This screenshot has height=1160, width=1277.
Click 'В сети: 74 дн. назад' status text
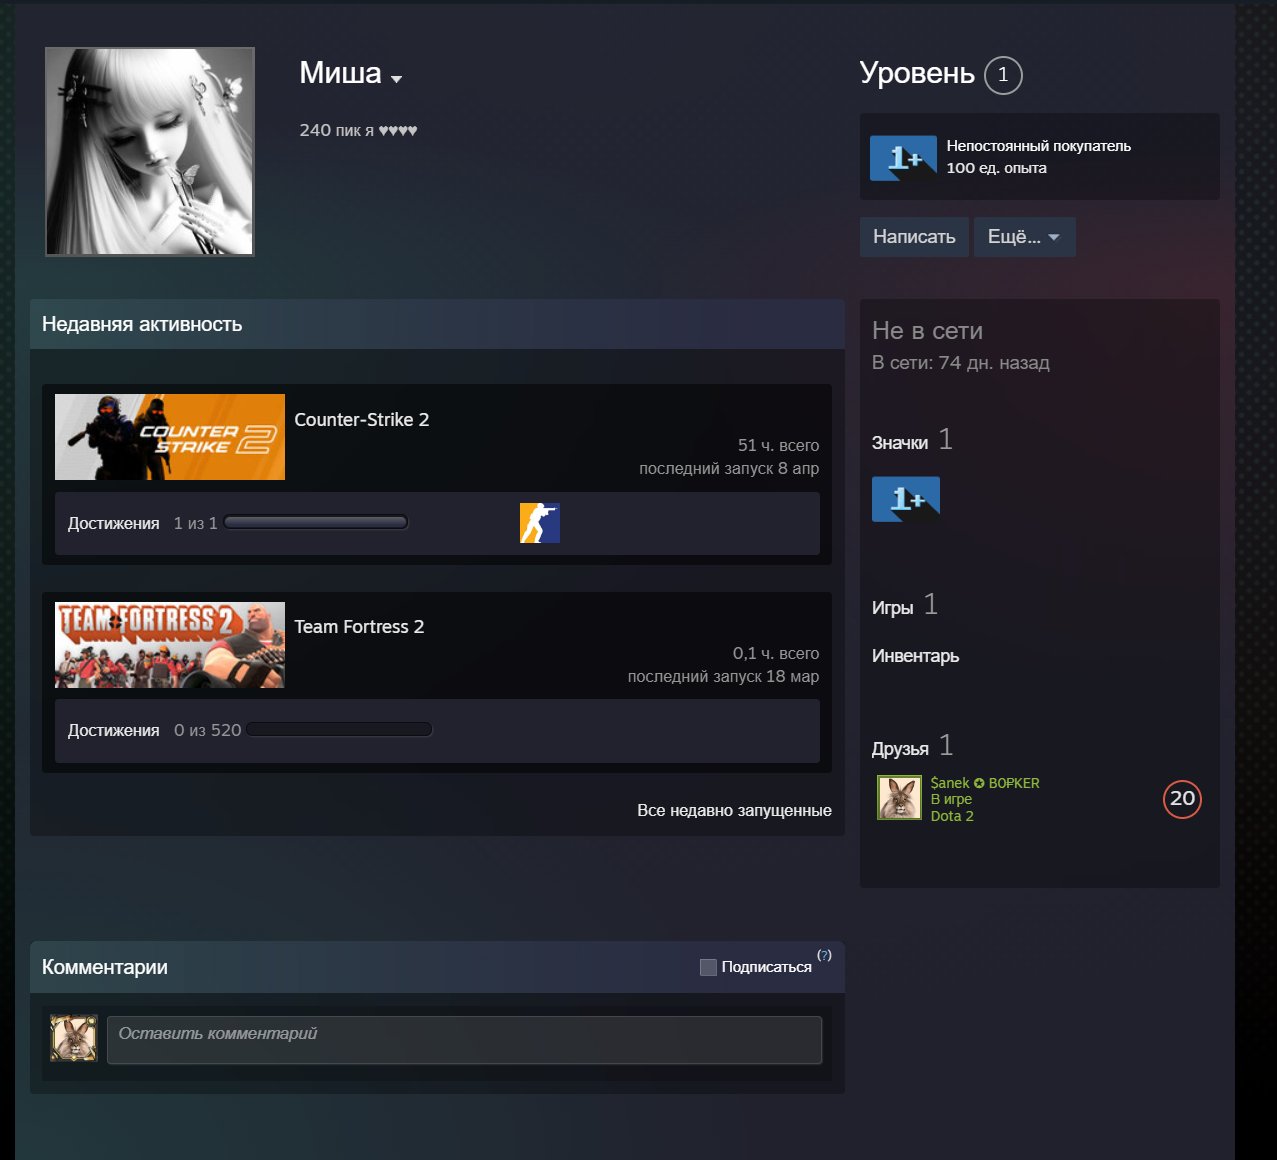pos(961,363)
